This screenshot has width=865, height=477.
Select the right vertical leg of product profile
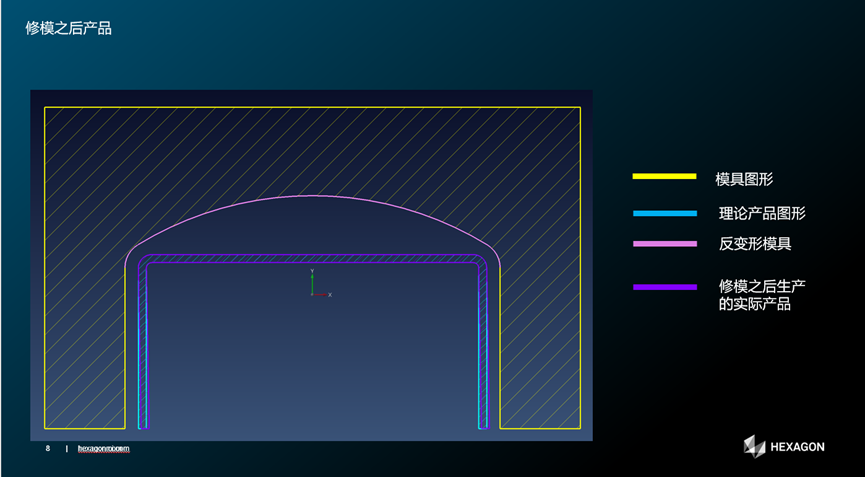click(483, 350)
